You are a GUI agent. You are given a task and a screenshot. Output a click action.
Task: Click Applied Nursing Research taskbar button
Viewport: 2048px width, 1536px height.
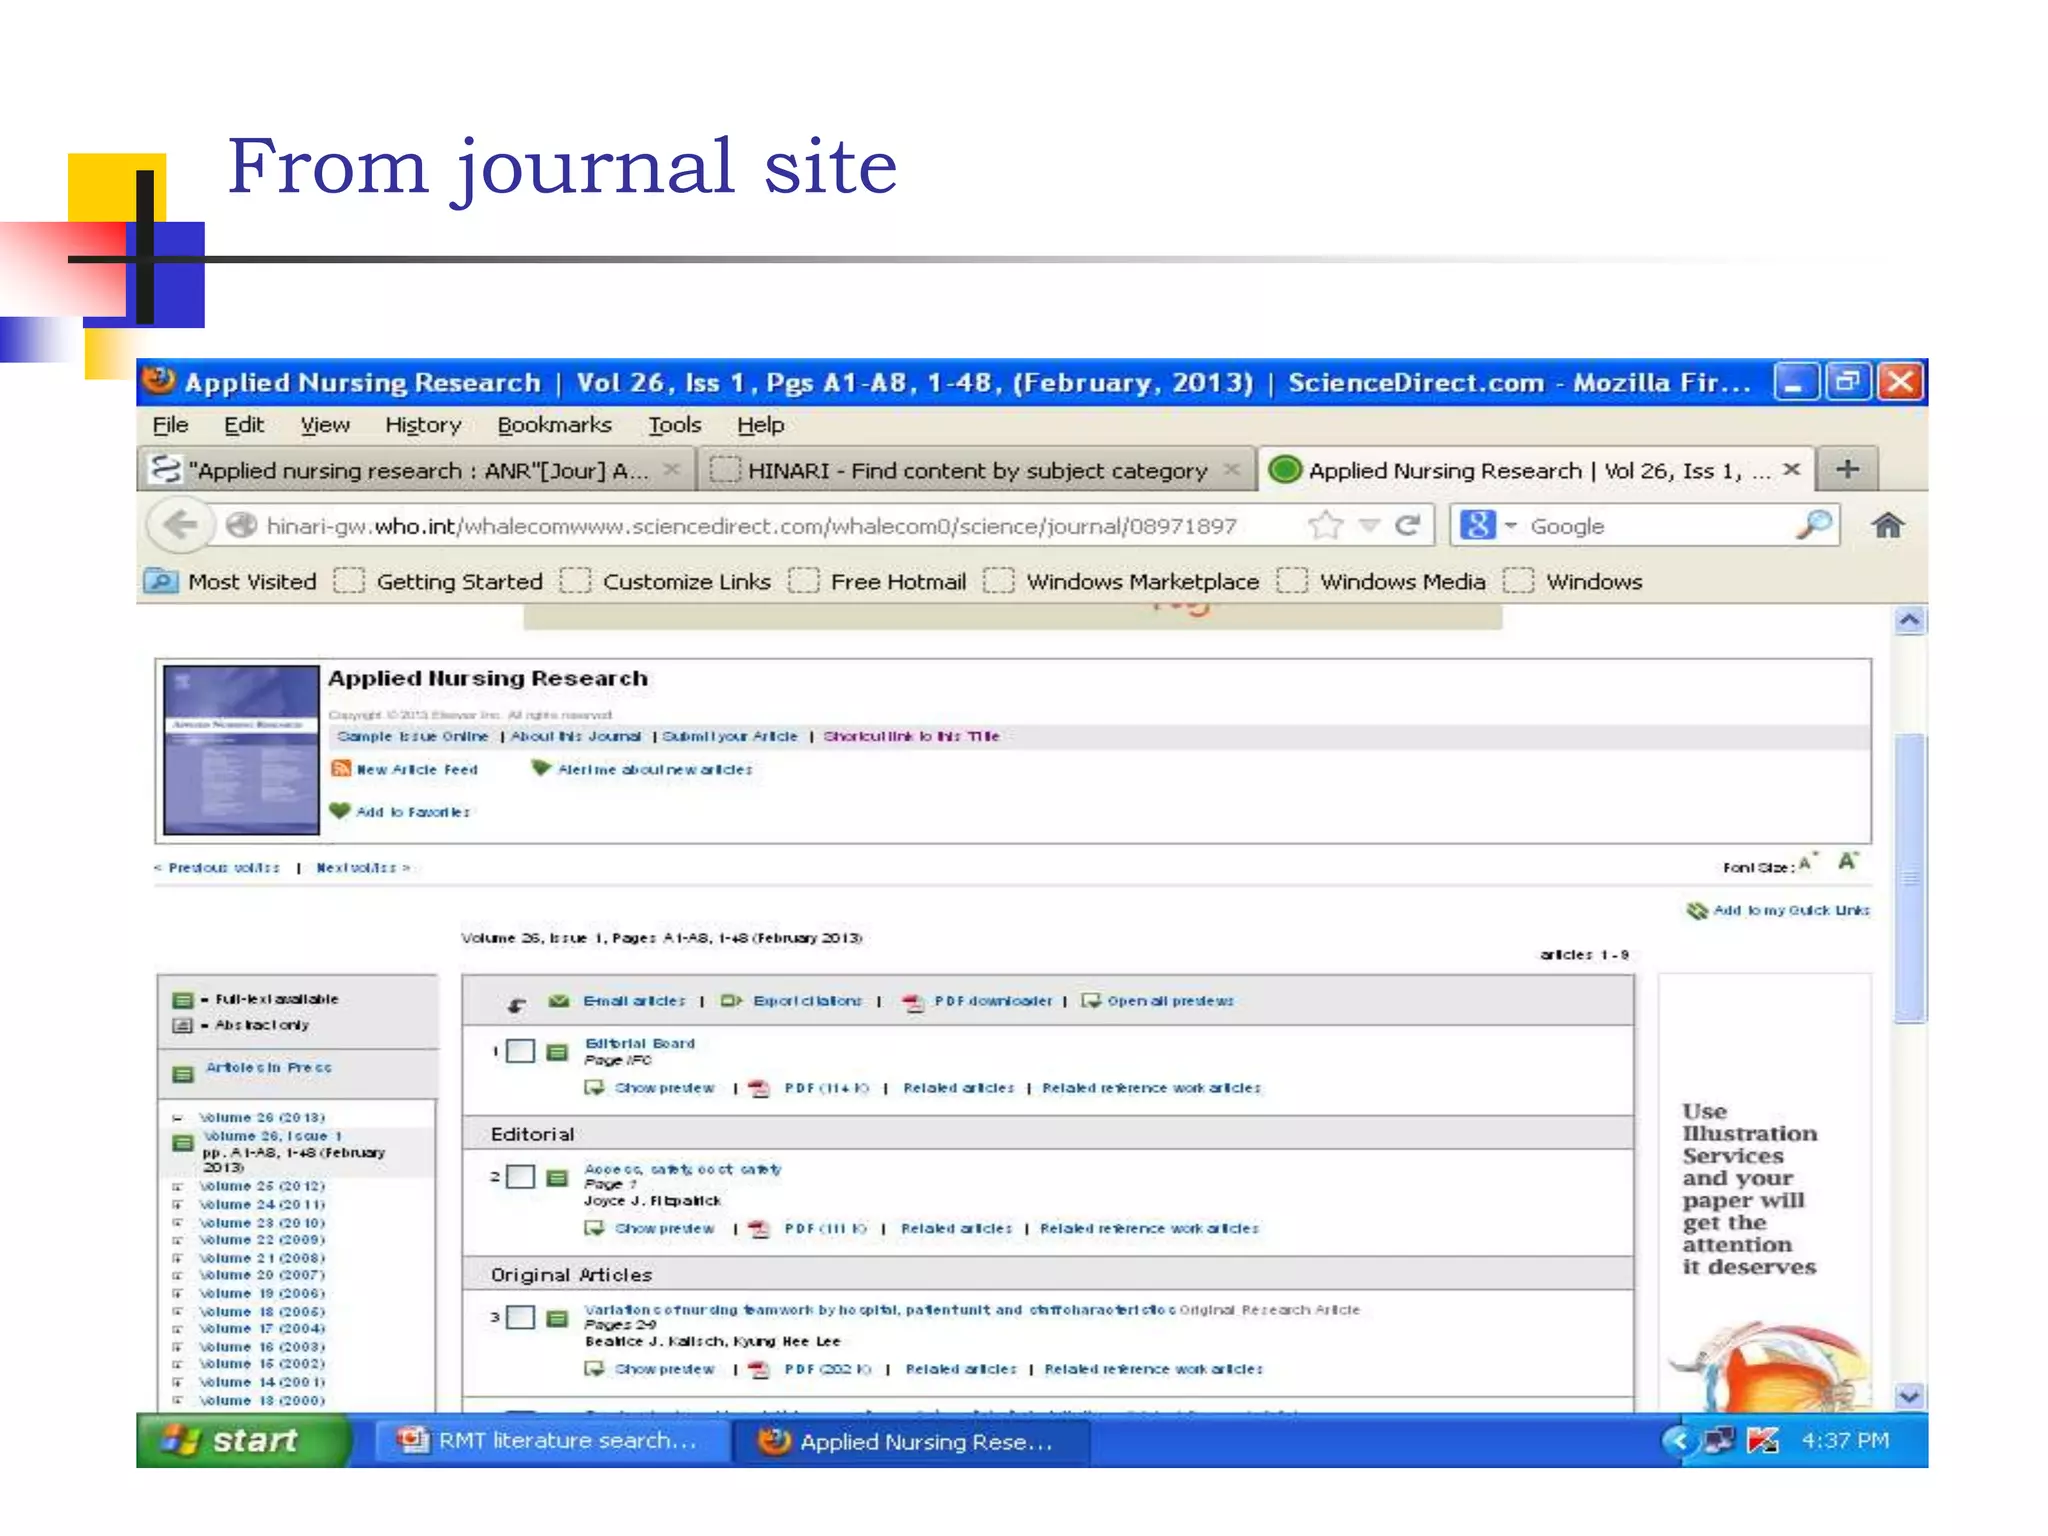tap(910, 1441)
